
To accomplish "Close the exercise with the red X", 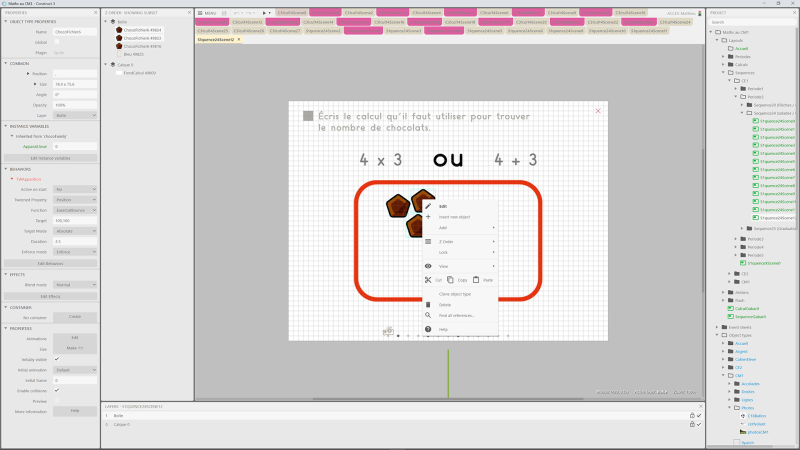I will 598,111.
